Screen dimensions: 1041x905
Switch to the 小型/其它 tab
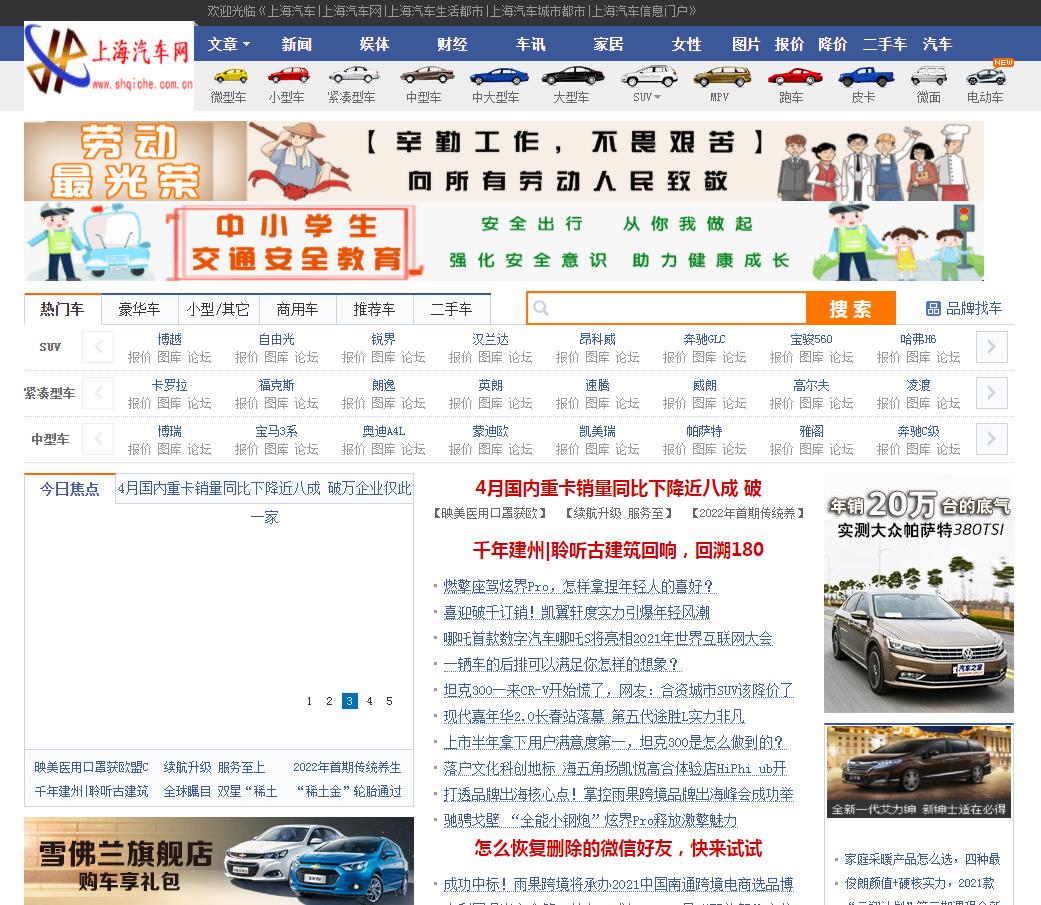coord(218,309)
